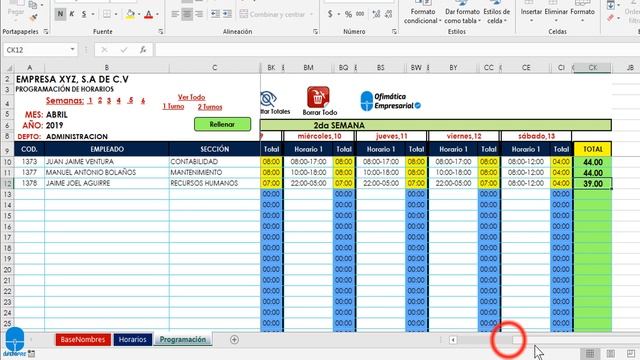Increase indent
This screenshot has height=360, width=640.
click(x=227, y=14)
